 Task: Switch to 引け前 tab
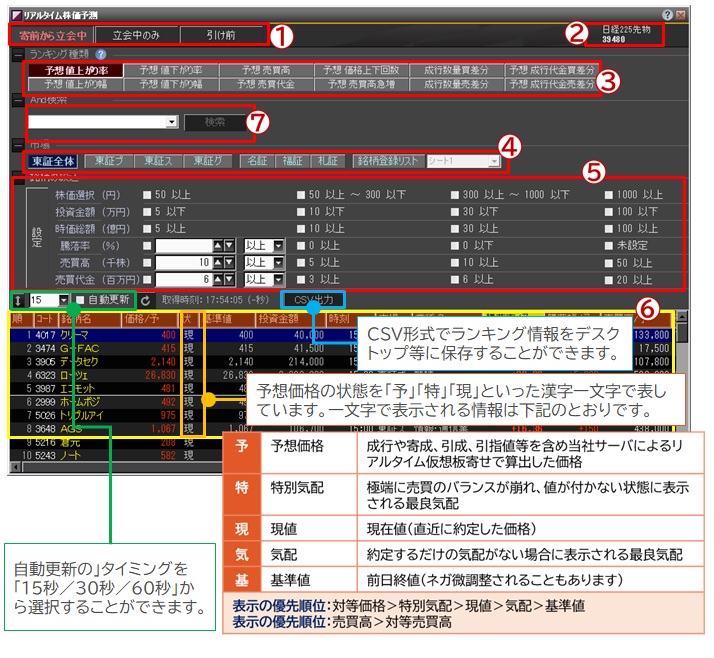click(x=223, y=35)
